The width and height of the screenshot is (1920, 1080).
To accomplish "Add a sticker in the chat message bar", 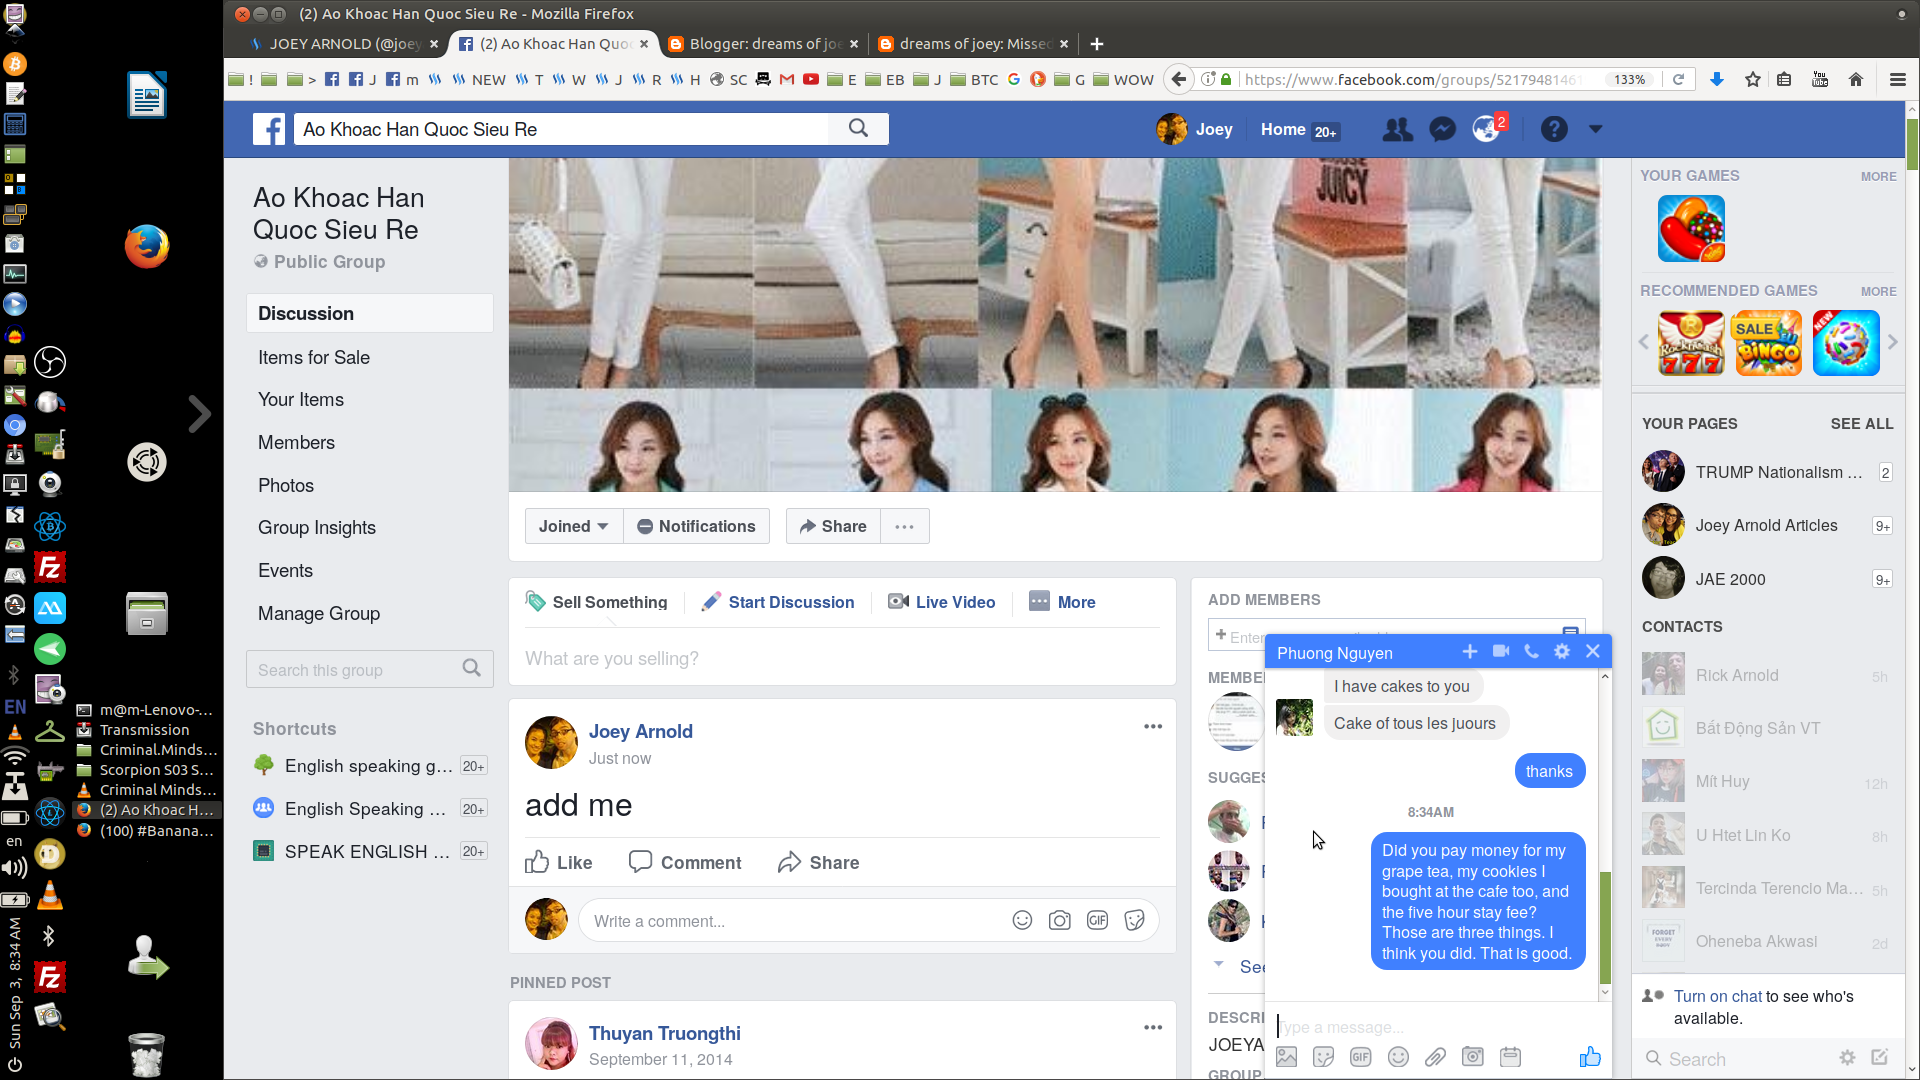I will (x=1323, y=1056).
